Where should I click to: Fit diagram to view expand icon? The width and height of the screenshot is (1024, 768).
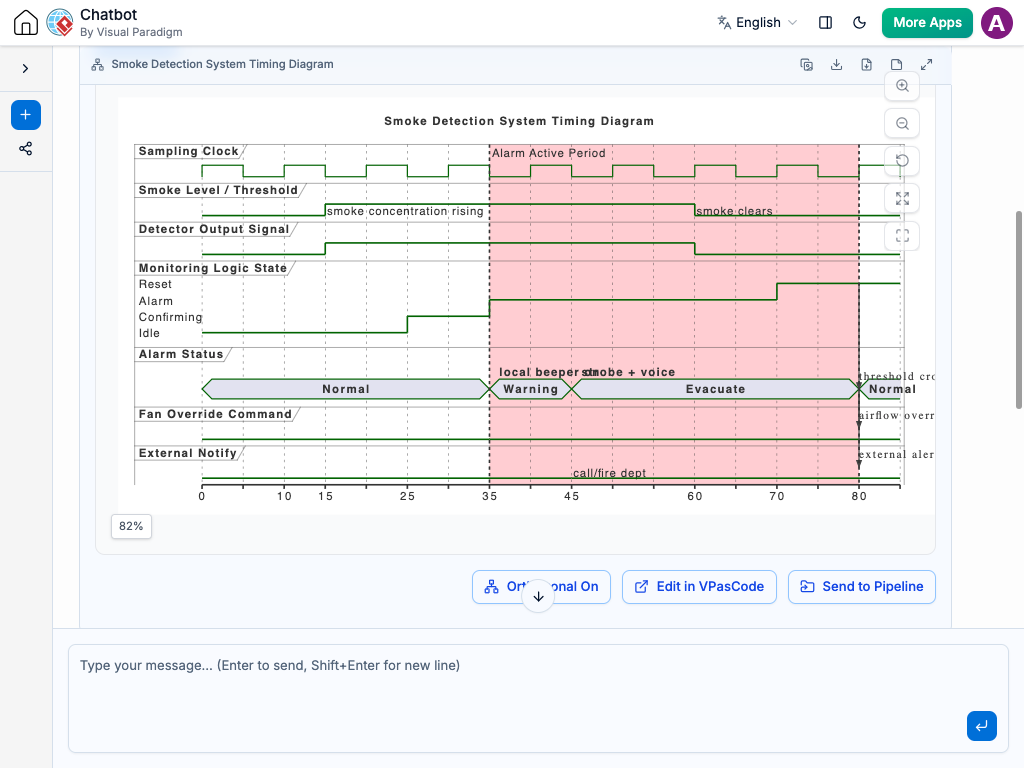pos(902,199)
